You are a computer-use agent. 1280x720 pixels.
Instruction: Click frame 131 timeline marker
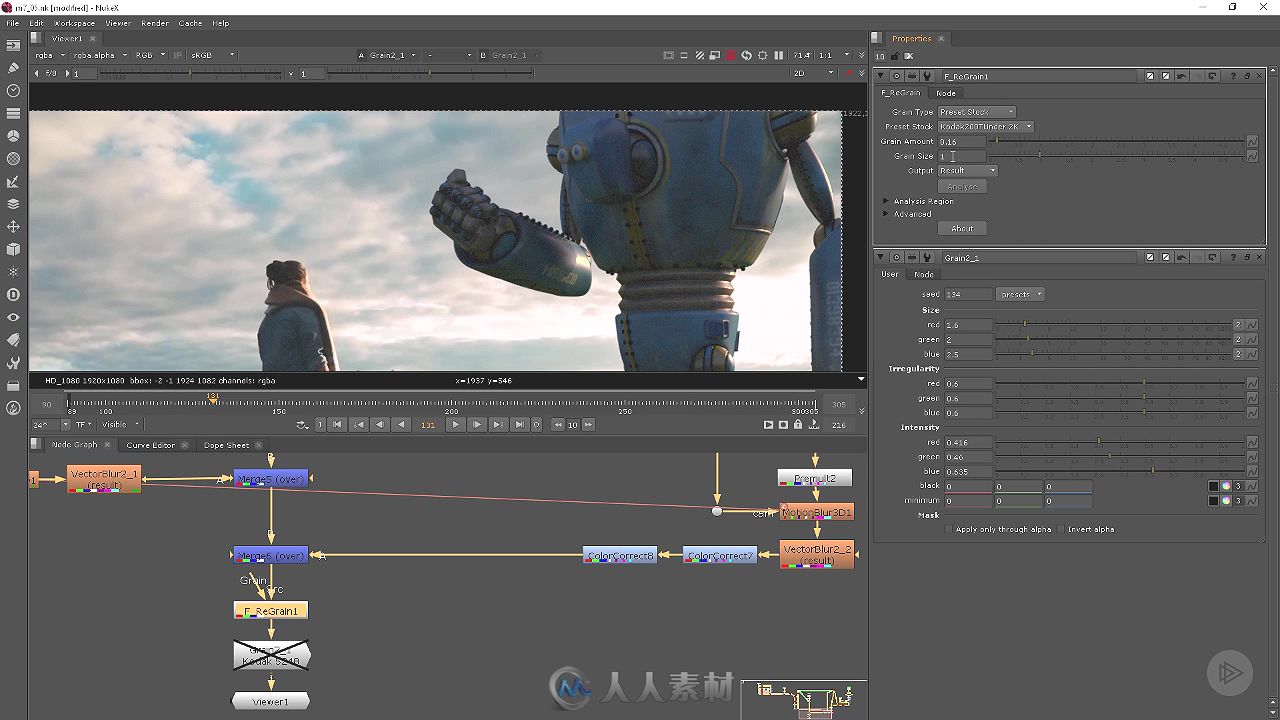213,397
